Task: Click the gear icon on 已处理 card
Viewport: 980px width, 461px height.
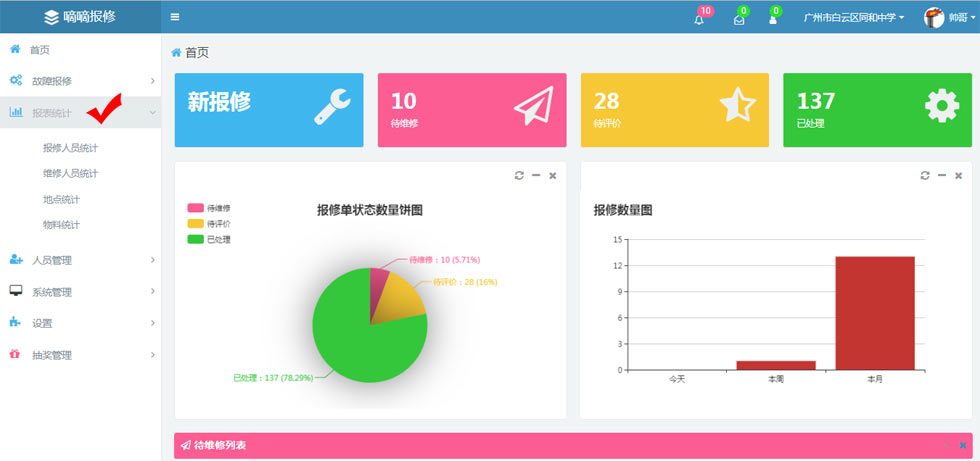Action: coord(942,106)
